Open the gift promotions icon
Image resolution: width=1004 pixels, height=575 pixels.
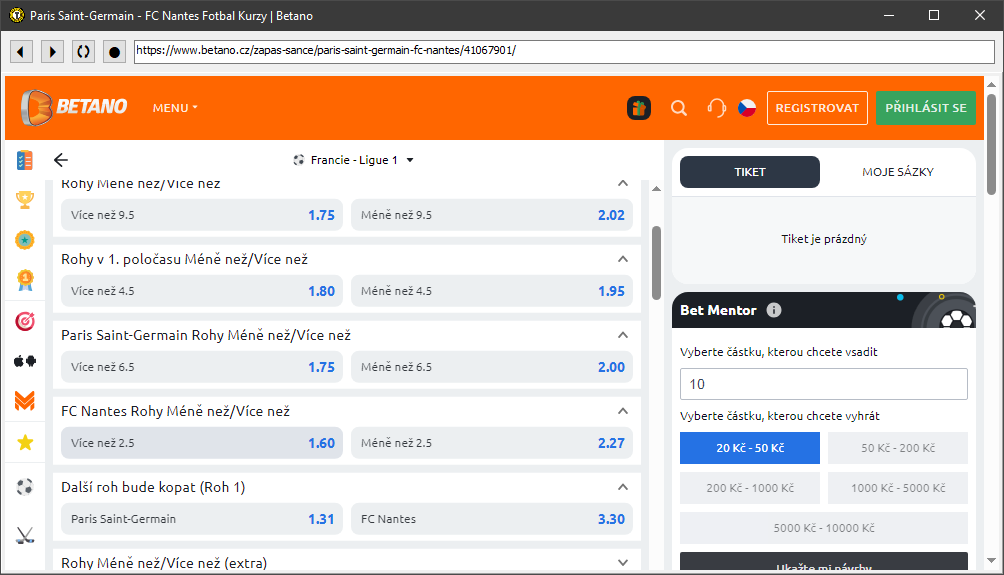638,108
